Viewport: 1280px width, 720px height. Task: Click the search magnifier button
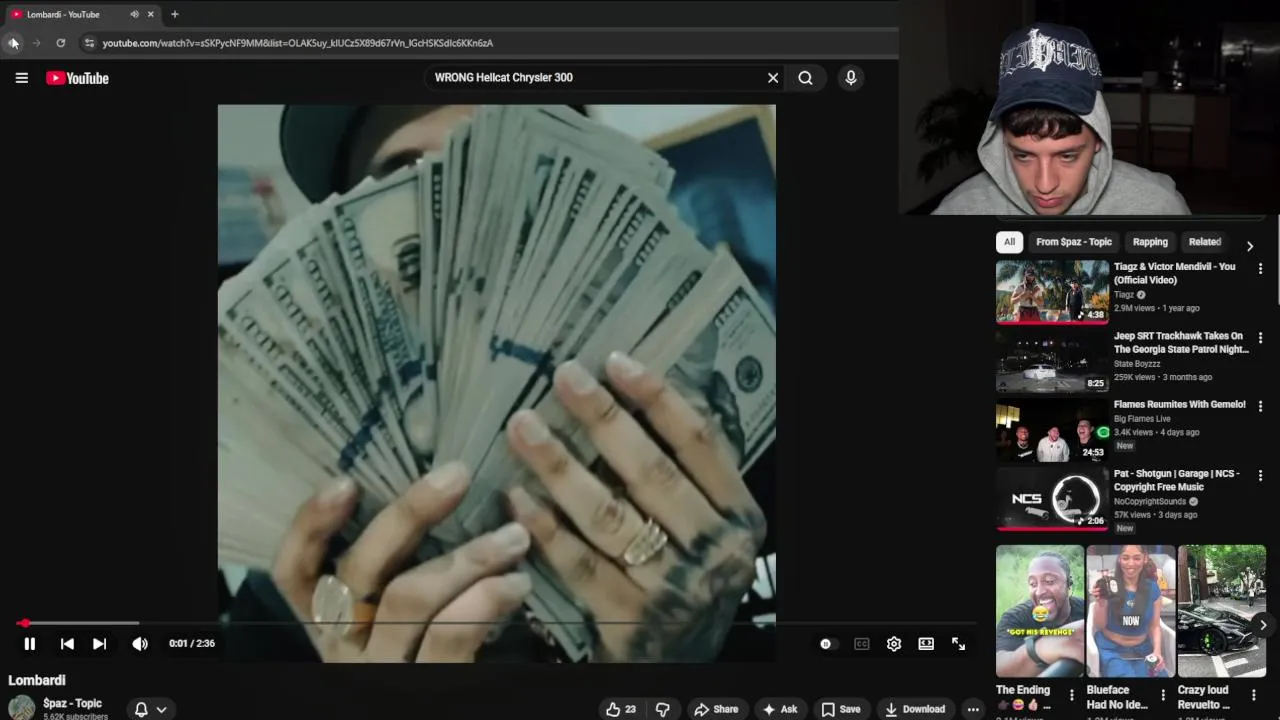[x=805, y=78]
